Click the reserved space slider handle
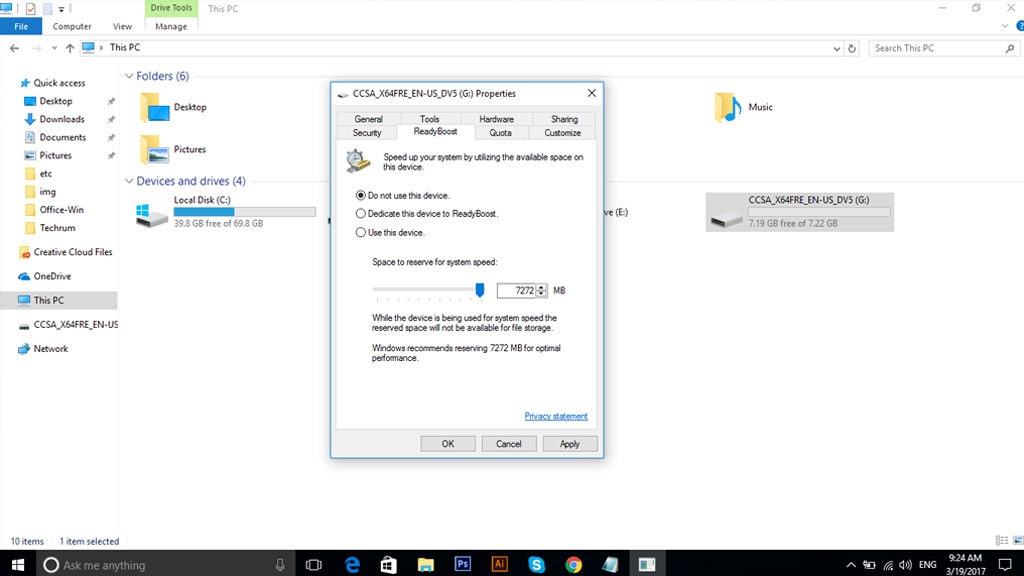The image size is (1024, 576). pos(480,290)
